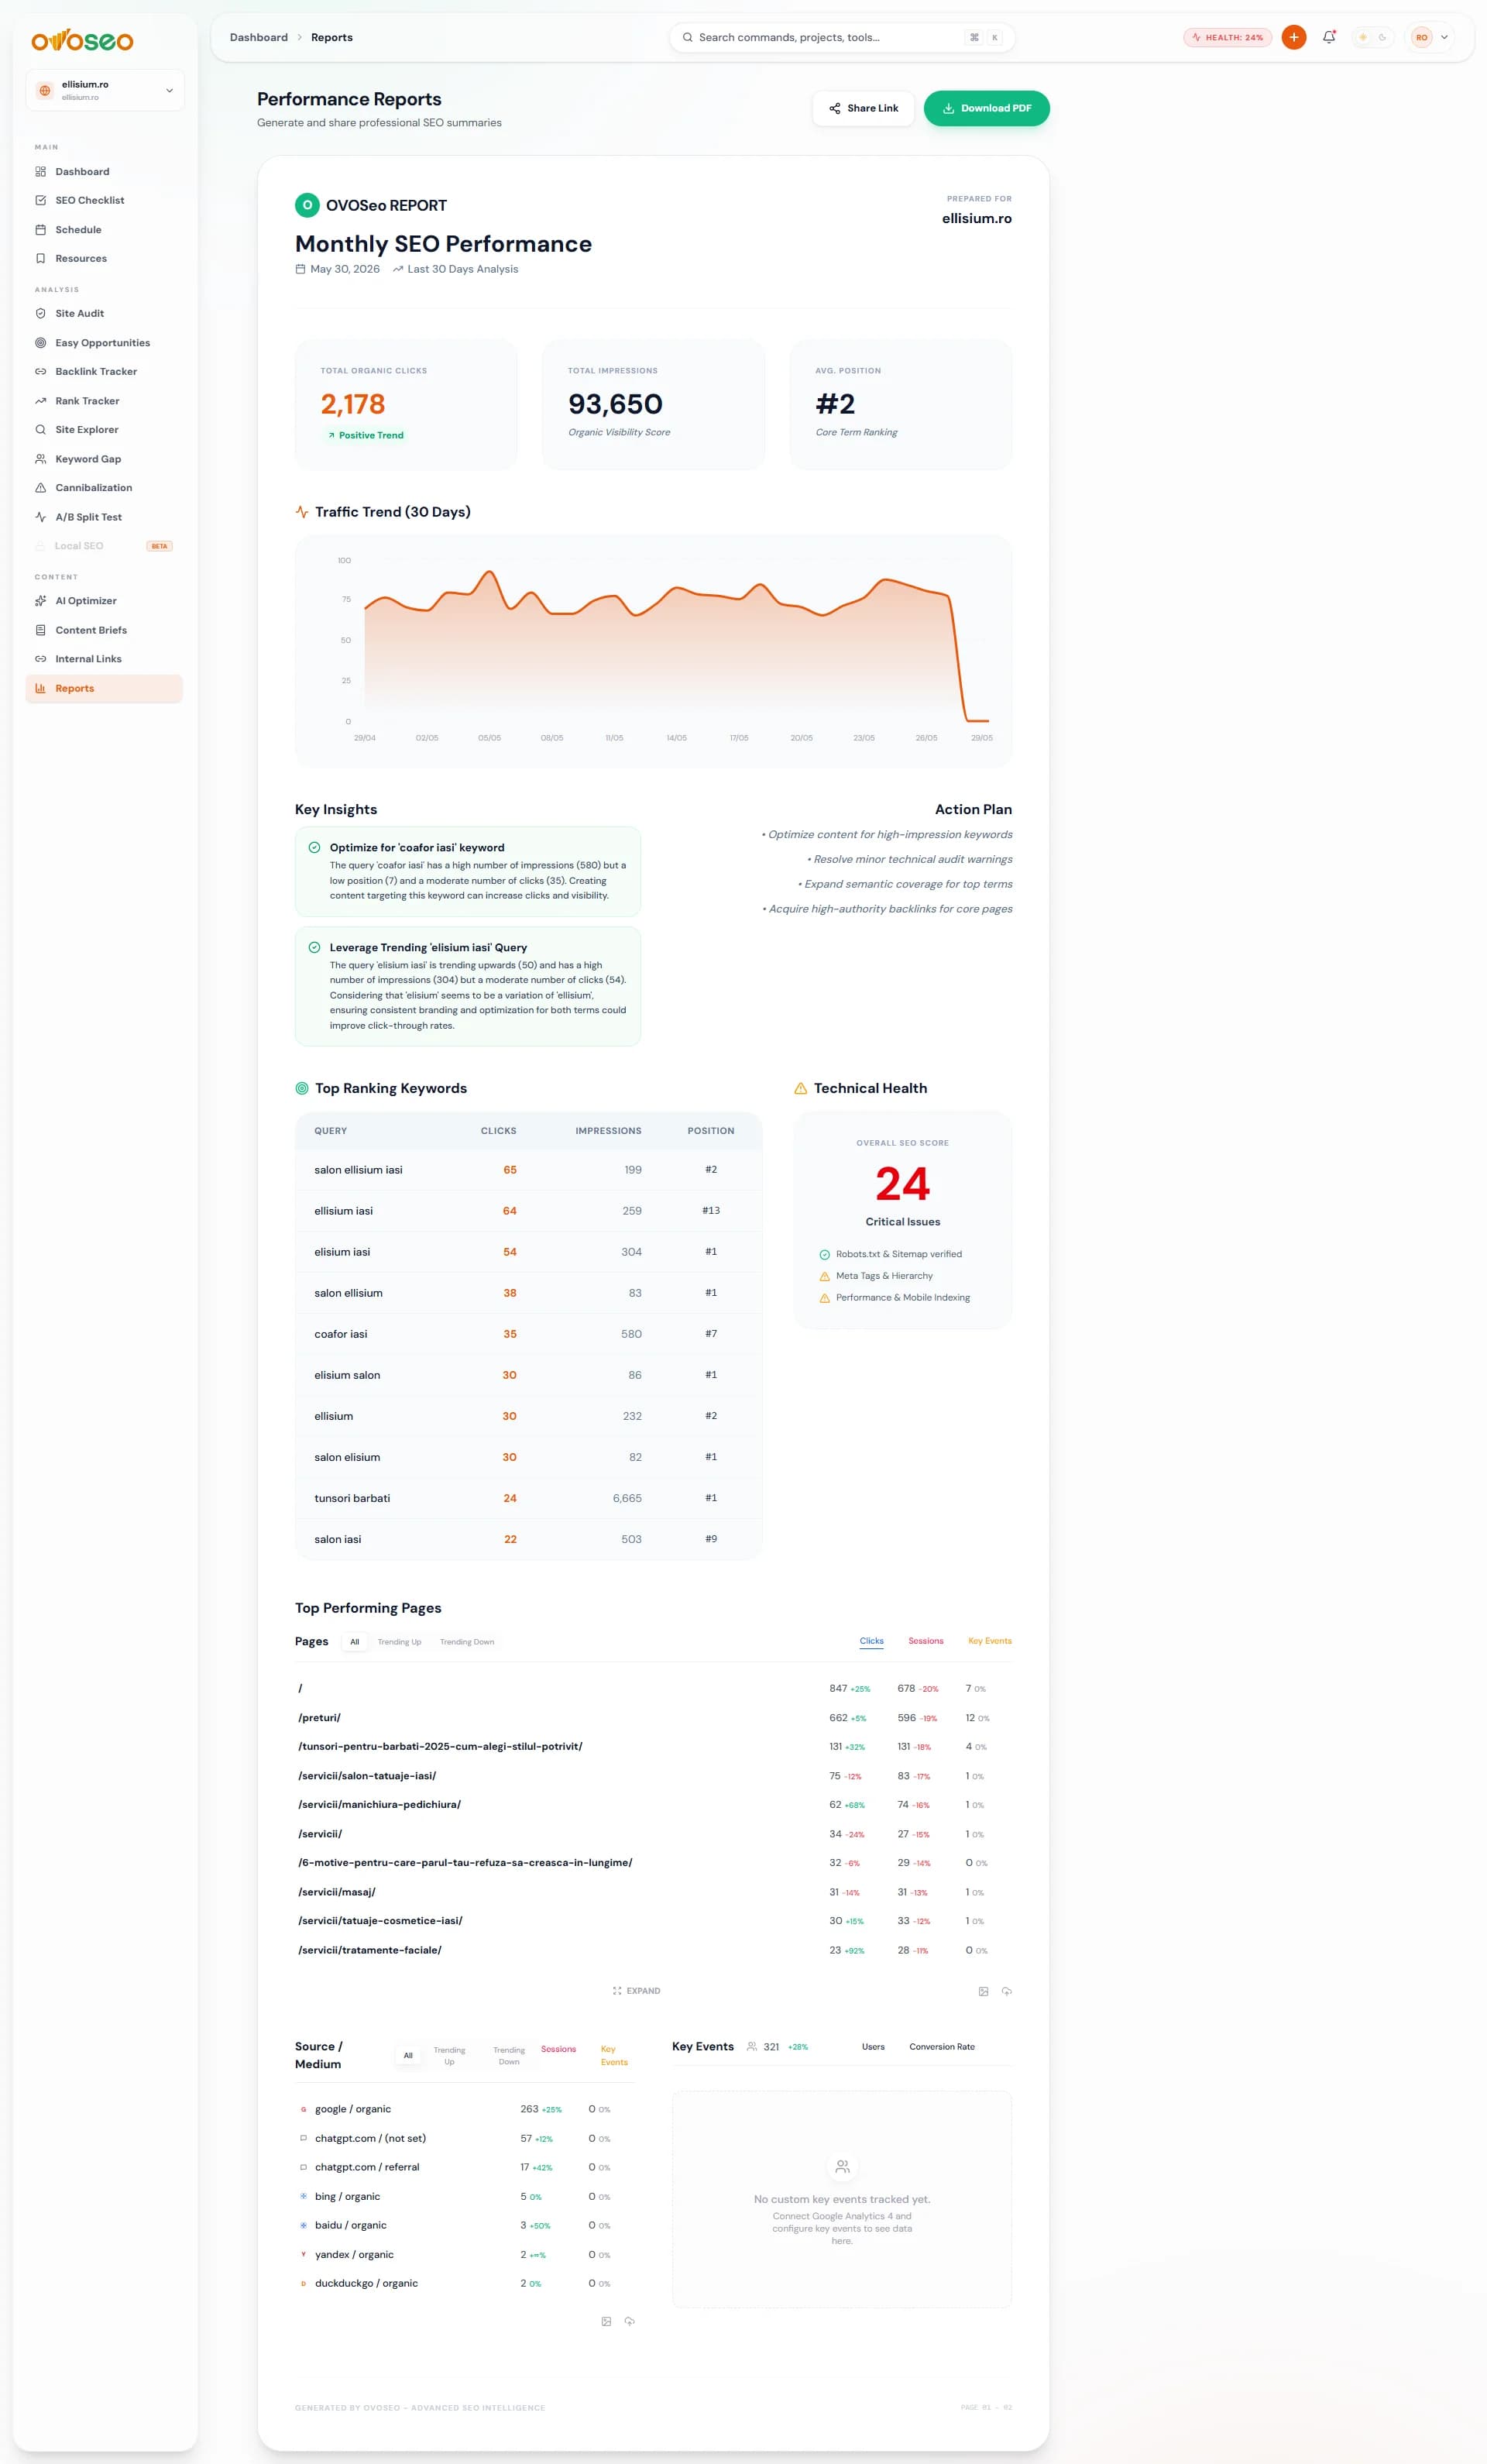Click the OVOSeo logo
This screenshot has width=1487, height=2464.
(82, 40)
